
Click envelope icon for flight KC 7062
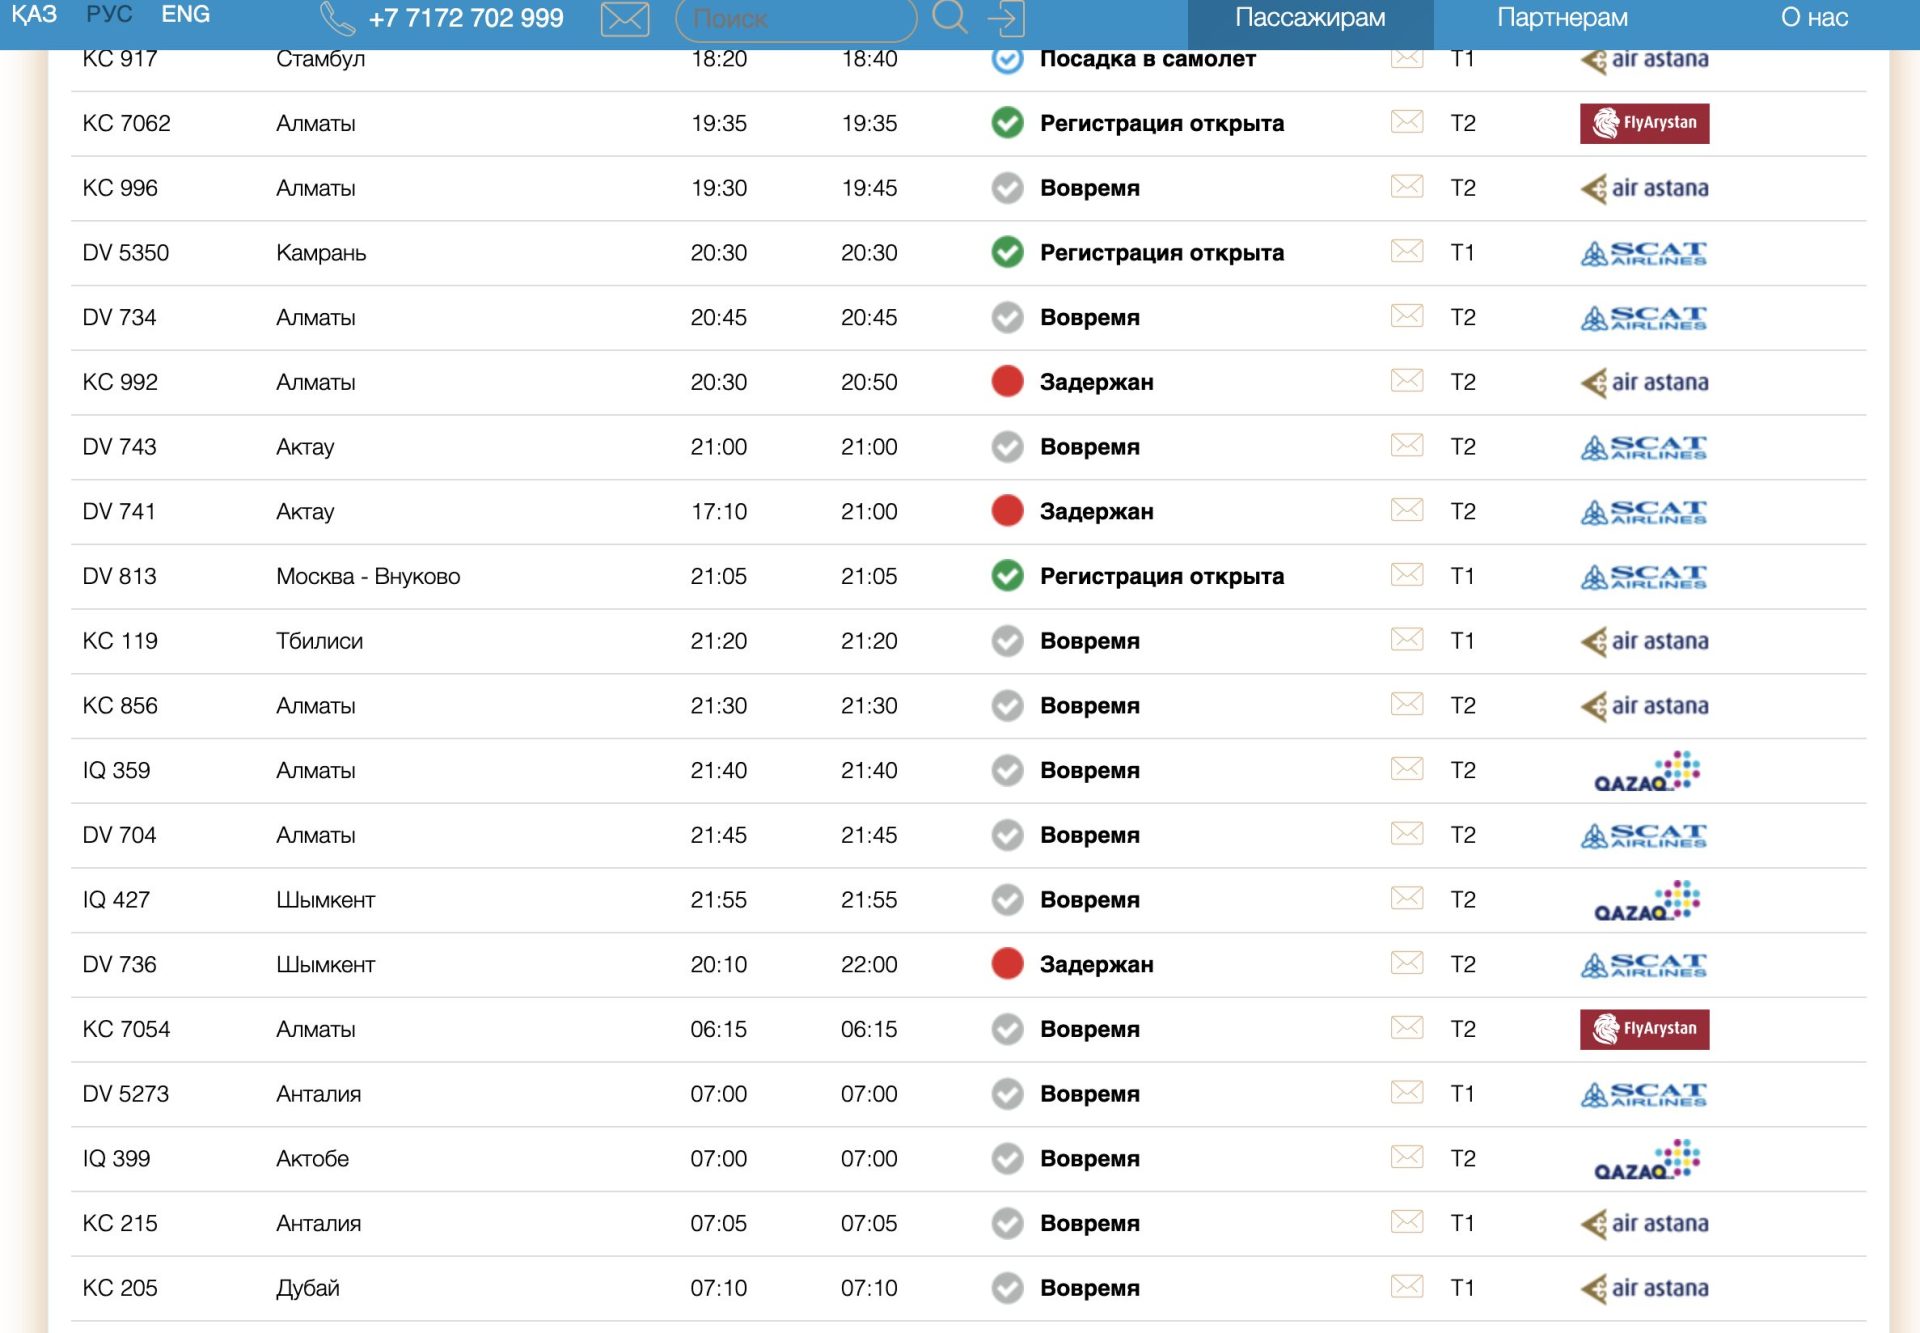point(1407,122)
